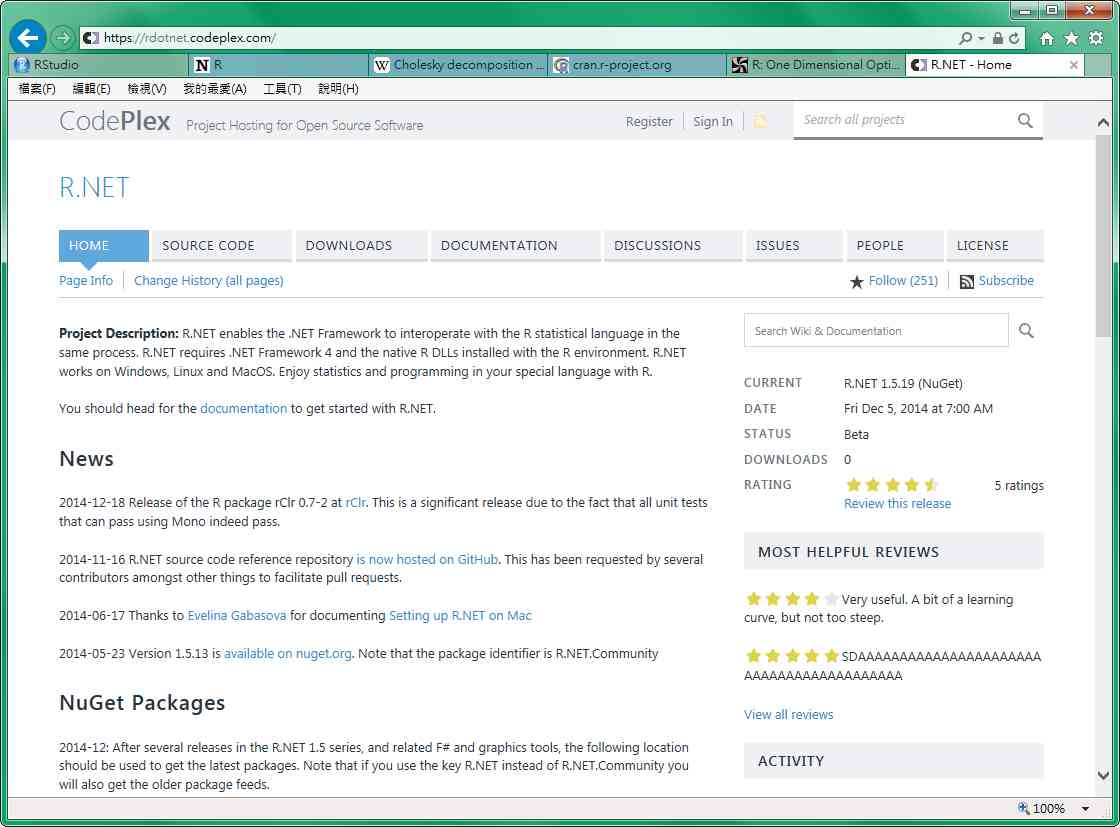Click the Register link

click(x=649, y=121)
